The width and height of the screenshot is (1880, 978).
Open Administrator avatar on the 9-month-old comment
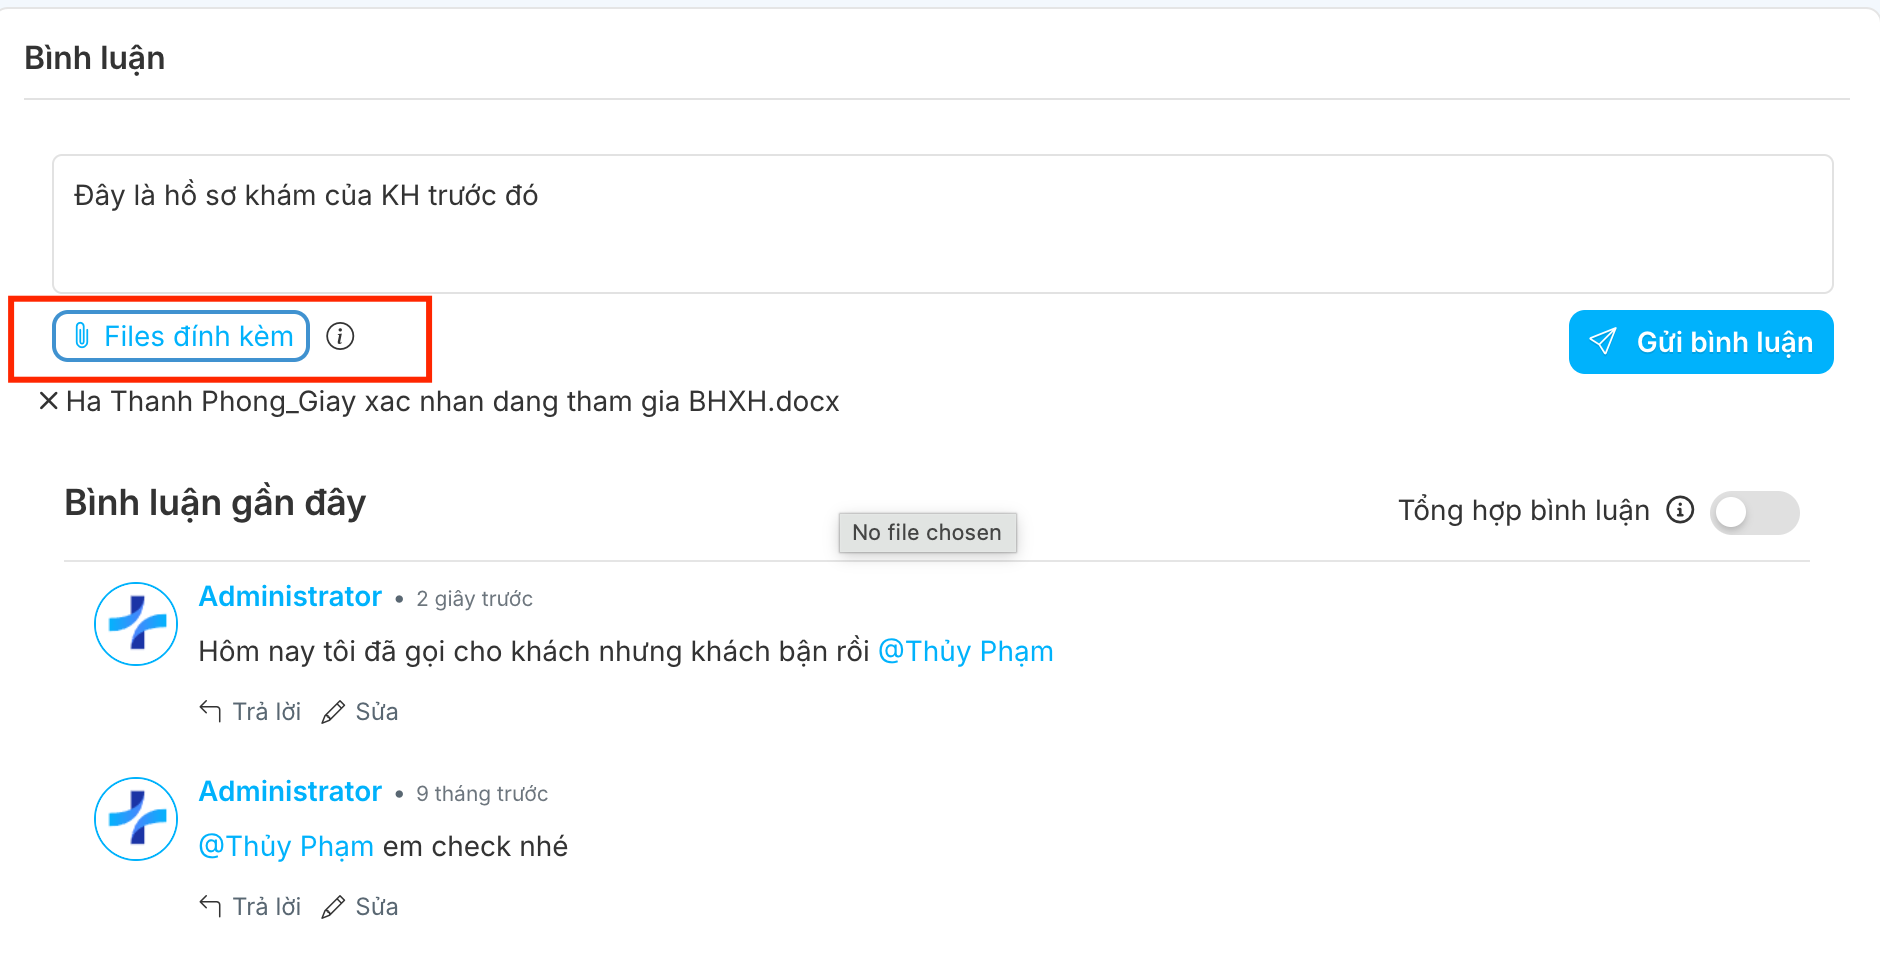136,819
